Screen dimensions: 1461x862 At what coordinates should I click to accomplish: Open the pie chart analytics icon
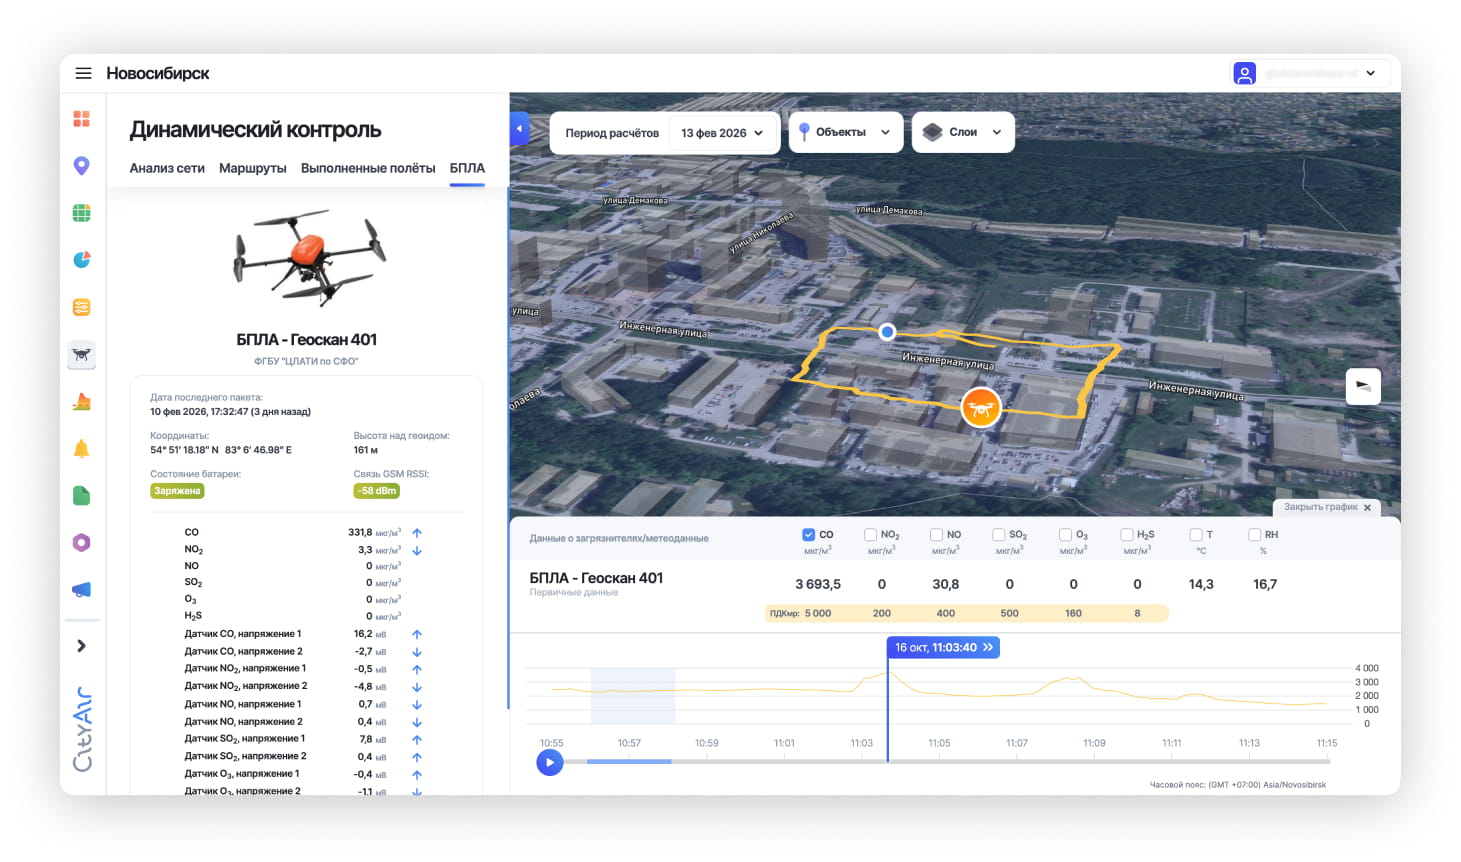pos(82,260)
